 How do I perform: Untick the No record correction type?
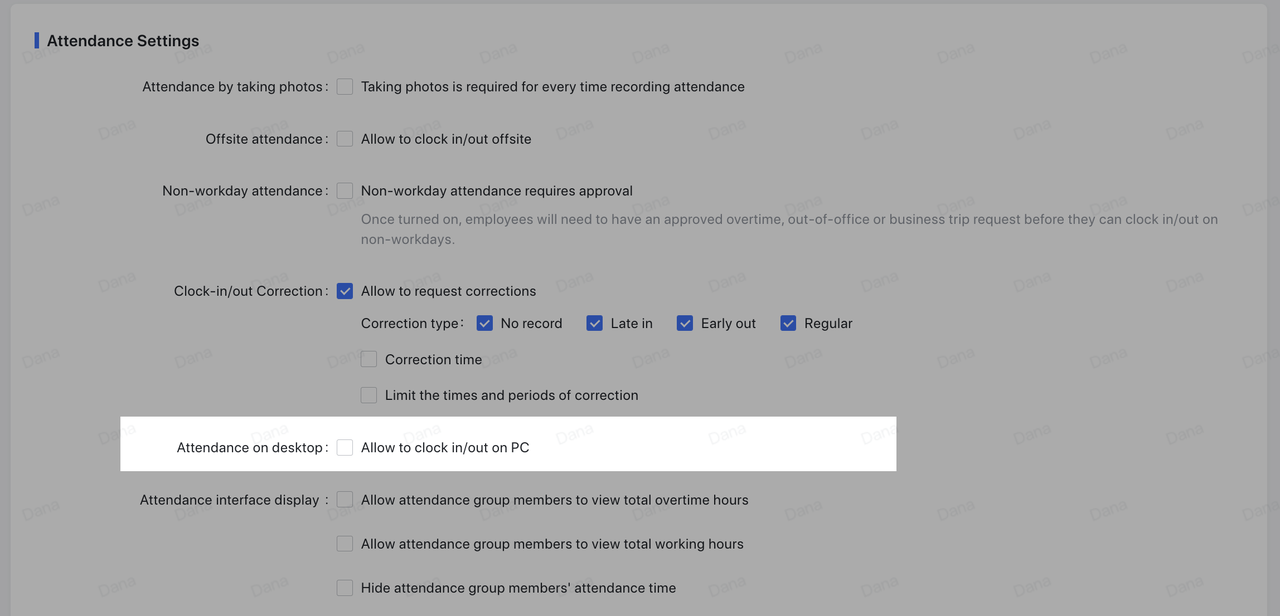point(485,323)
